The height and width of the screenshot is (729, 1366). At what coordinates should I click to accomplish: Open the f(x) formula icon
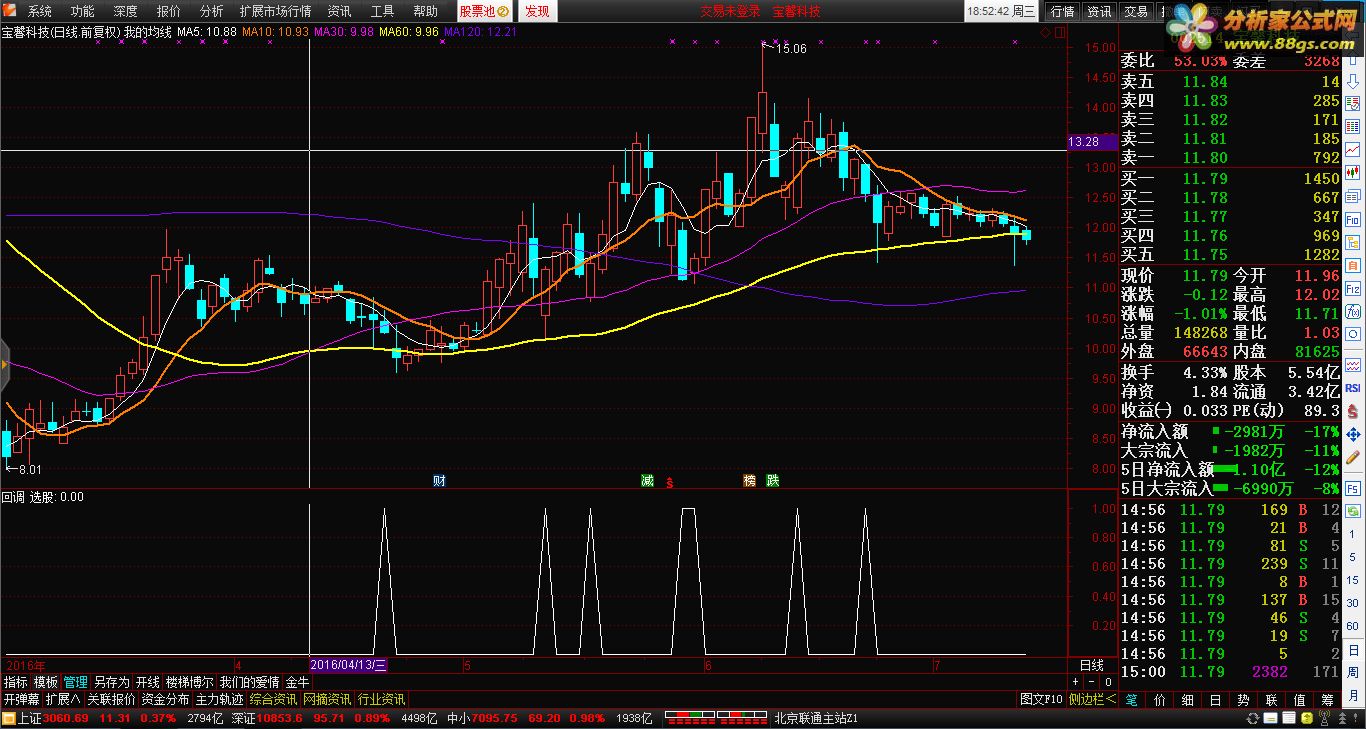(x=1353, y=311)
